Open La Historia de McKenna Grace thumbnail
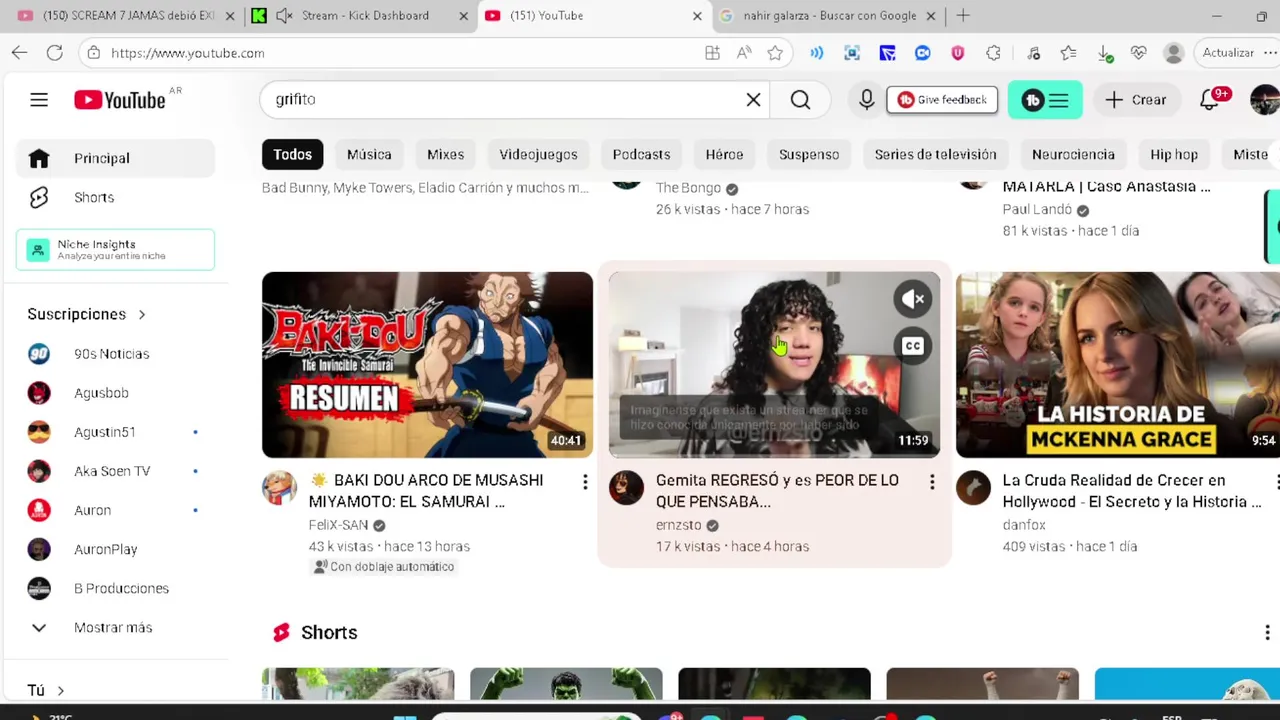The image size is (1280, 720). tap(1117, 365)
